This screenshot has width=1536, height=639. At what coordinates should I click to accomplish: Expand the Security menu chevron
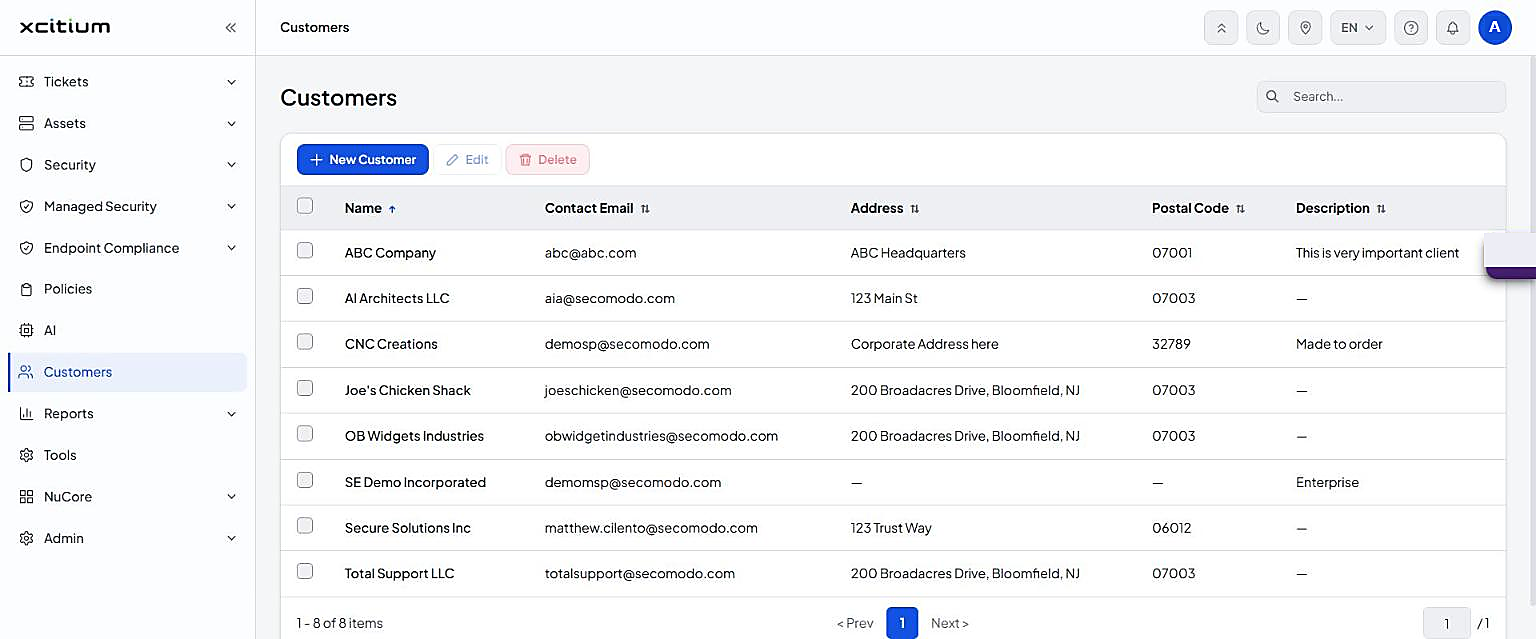(231, 165)
